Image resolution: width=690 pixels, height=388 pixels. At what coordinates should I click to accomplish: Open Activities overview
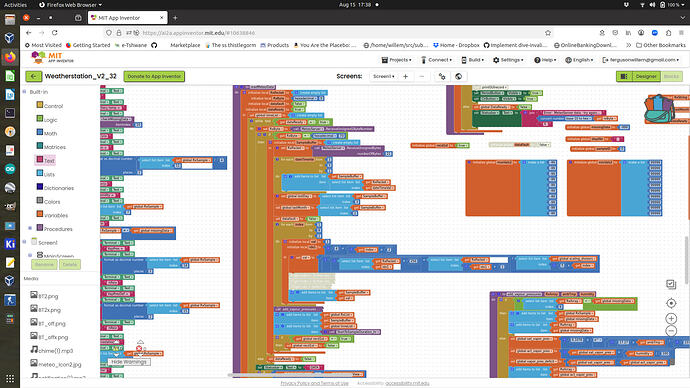coord(15,5)
